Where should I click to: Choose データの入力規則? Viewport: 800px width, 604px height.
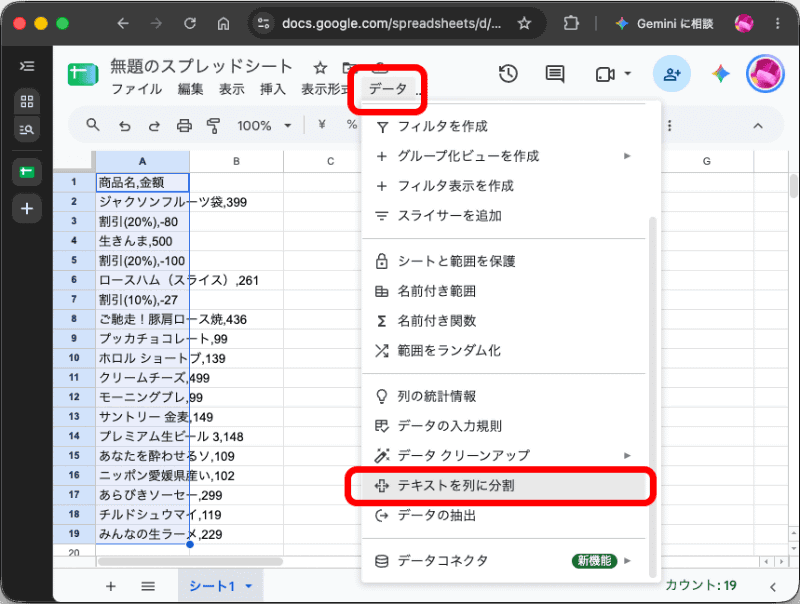coord(504,426)
